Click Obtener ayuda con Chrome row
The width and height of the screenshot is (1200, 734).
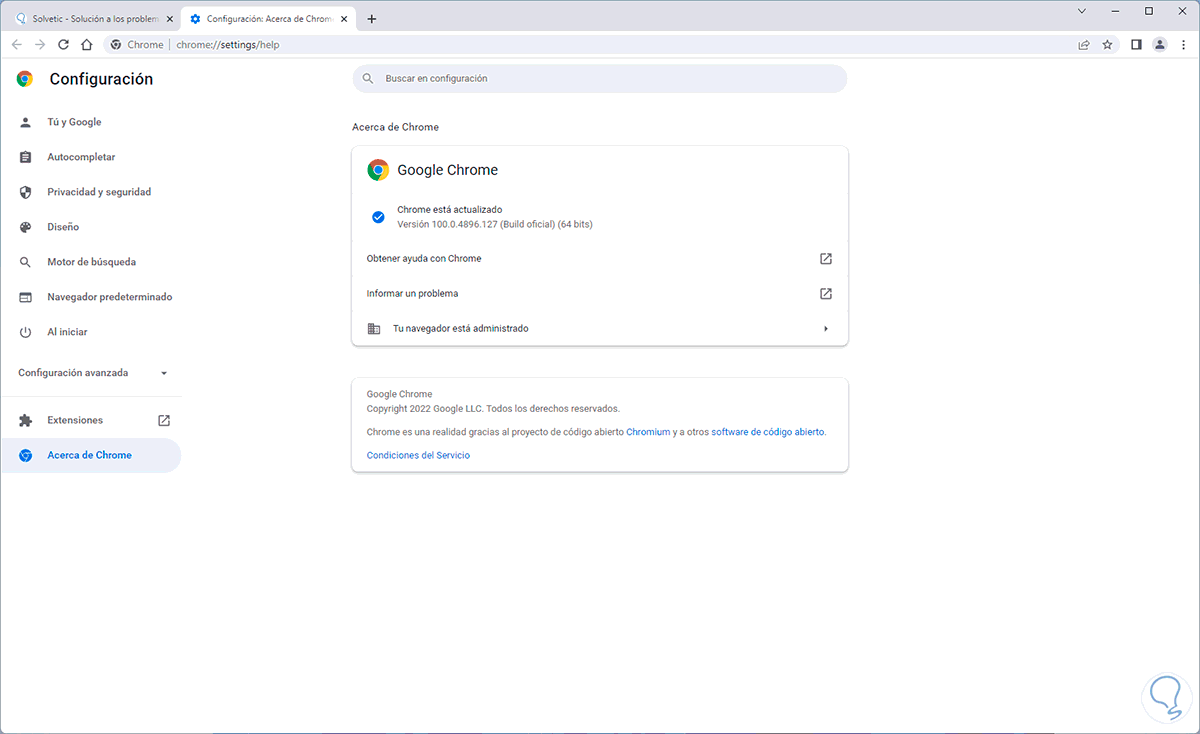pyautogui.click(x=600, y=259)
